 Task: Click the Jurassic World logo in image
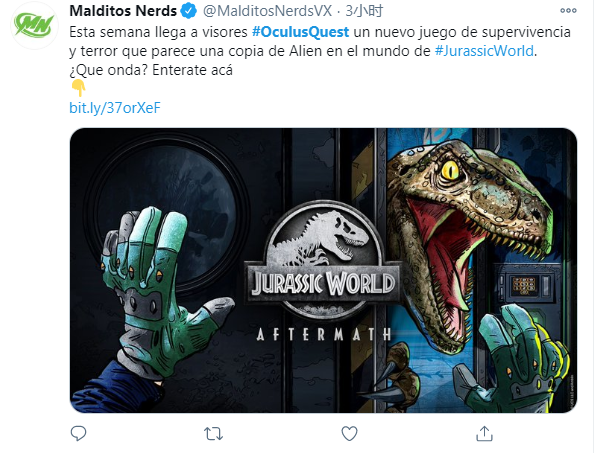click(x=322, y=260)
